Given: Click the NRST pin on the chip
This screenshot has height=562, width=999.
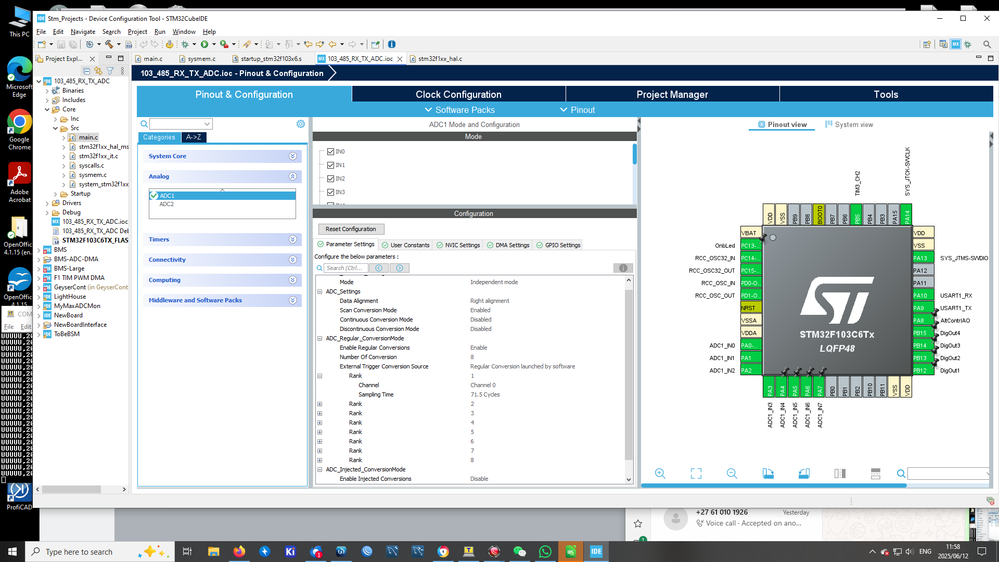Looking at the screenshot, I should pyautogui.click(x=751, y=308).
